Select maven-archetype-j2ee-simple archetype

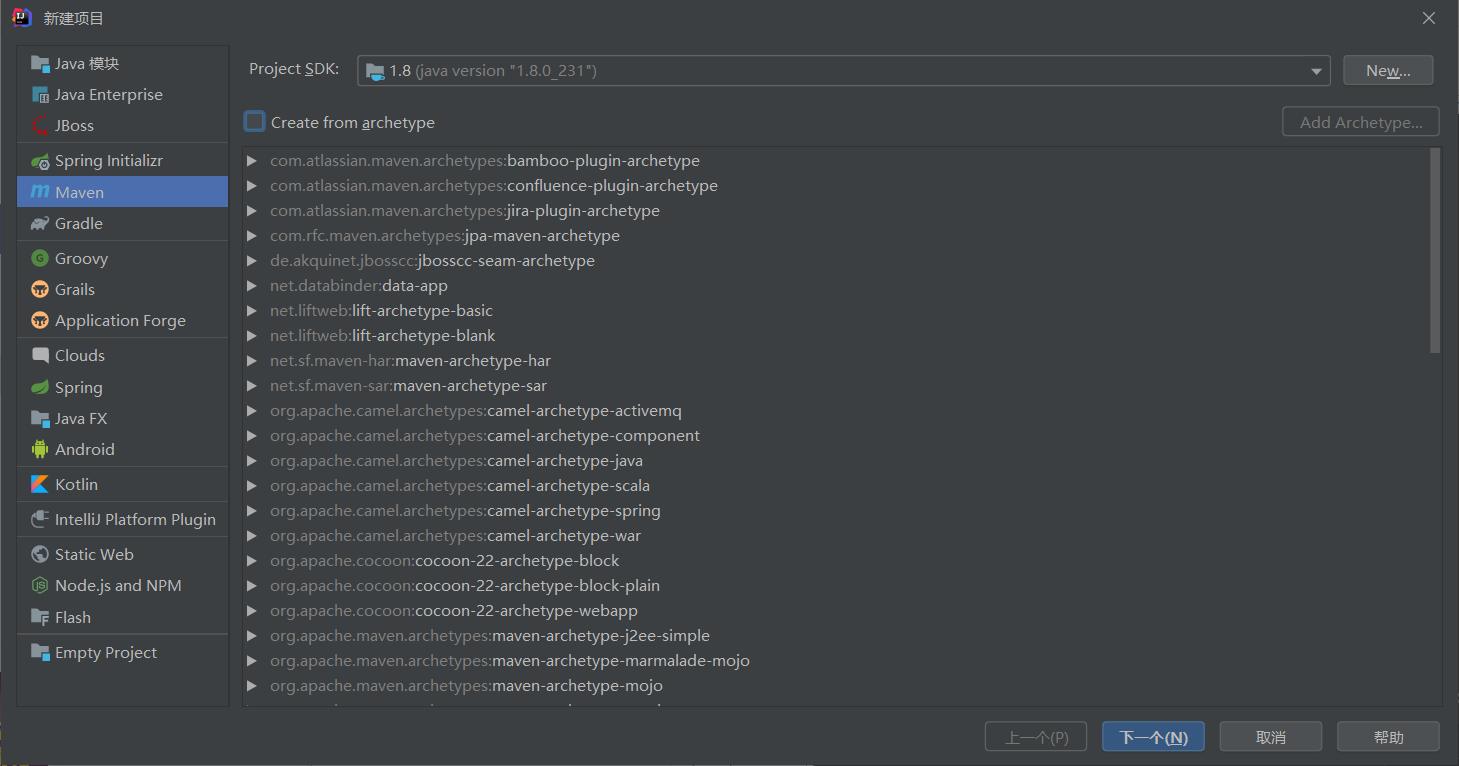click(835, 636)
